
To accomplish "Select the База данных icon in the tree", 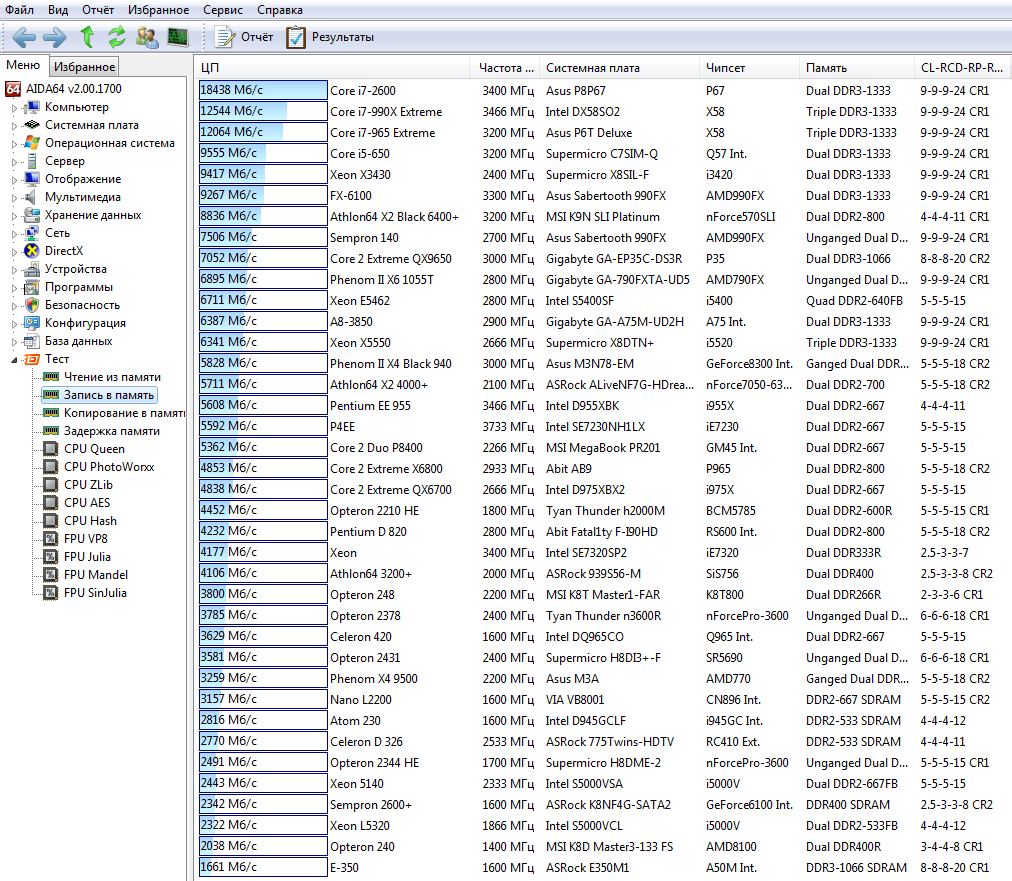I will (32, 341).
